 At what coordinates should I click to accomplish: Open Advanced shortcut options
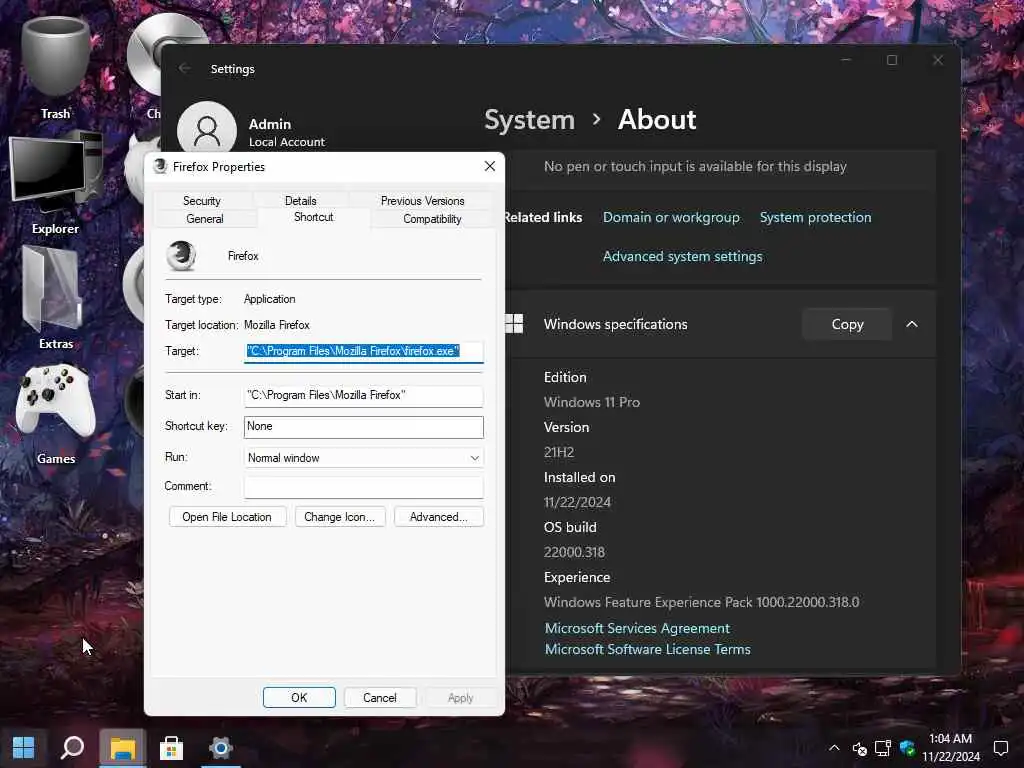click(x=439, y=517)
